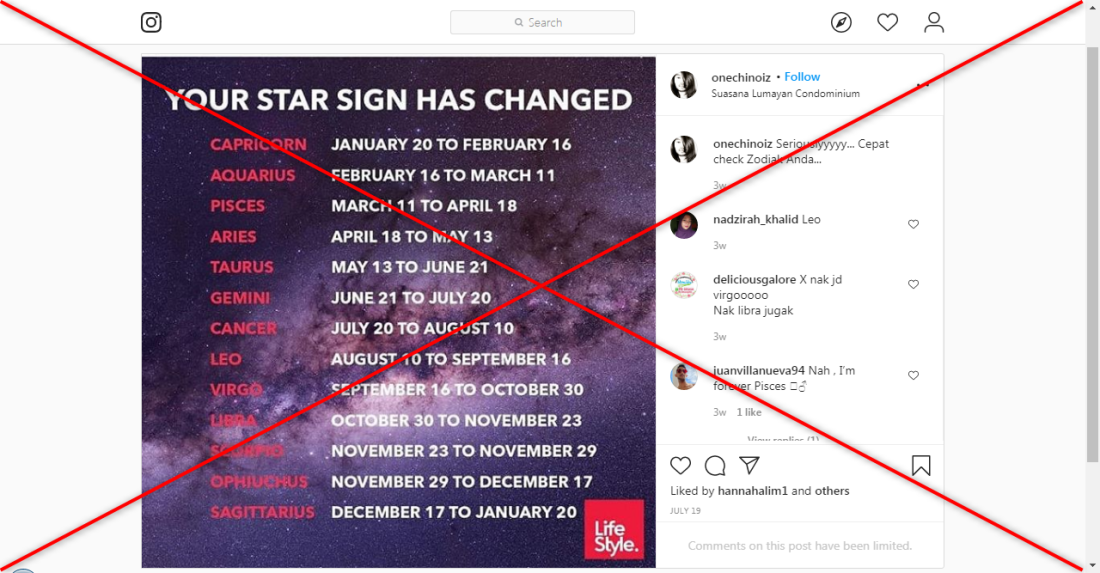
Task: Open Suasana Lumayan Condominium location
Action: 785,93
